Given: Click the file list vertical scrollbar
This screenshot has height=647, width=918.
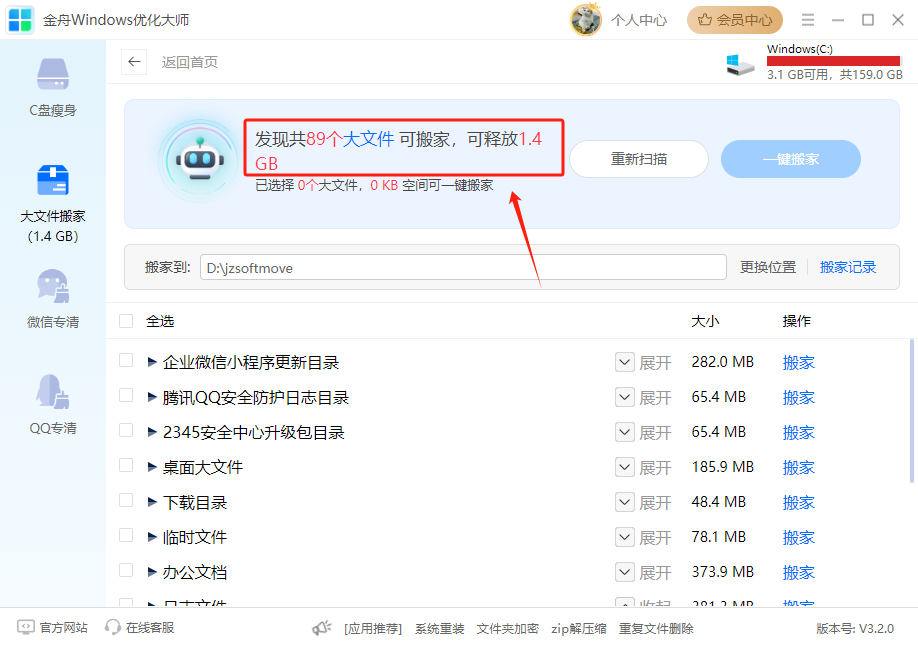Looking at the screenshot, I should (912, 410).
